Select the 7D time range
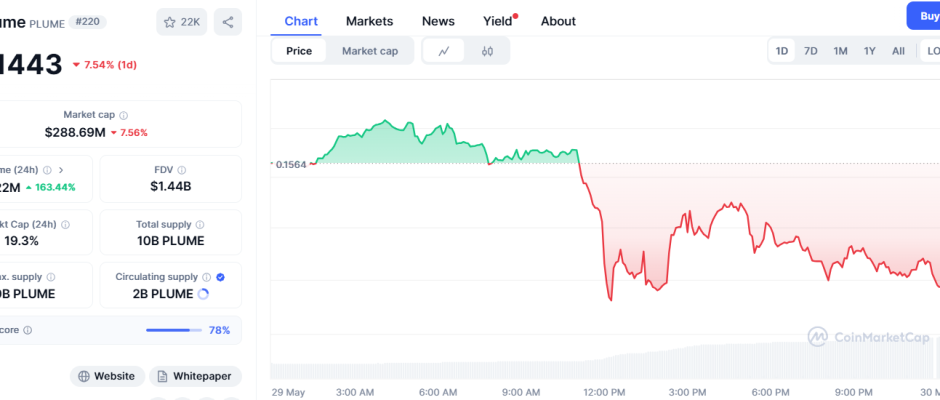This screenshot has width=940, height=400. pos(811,51)
